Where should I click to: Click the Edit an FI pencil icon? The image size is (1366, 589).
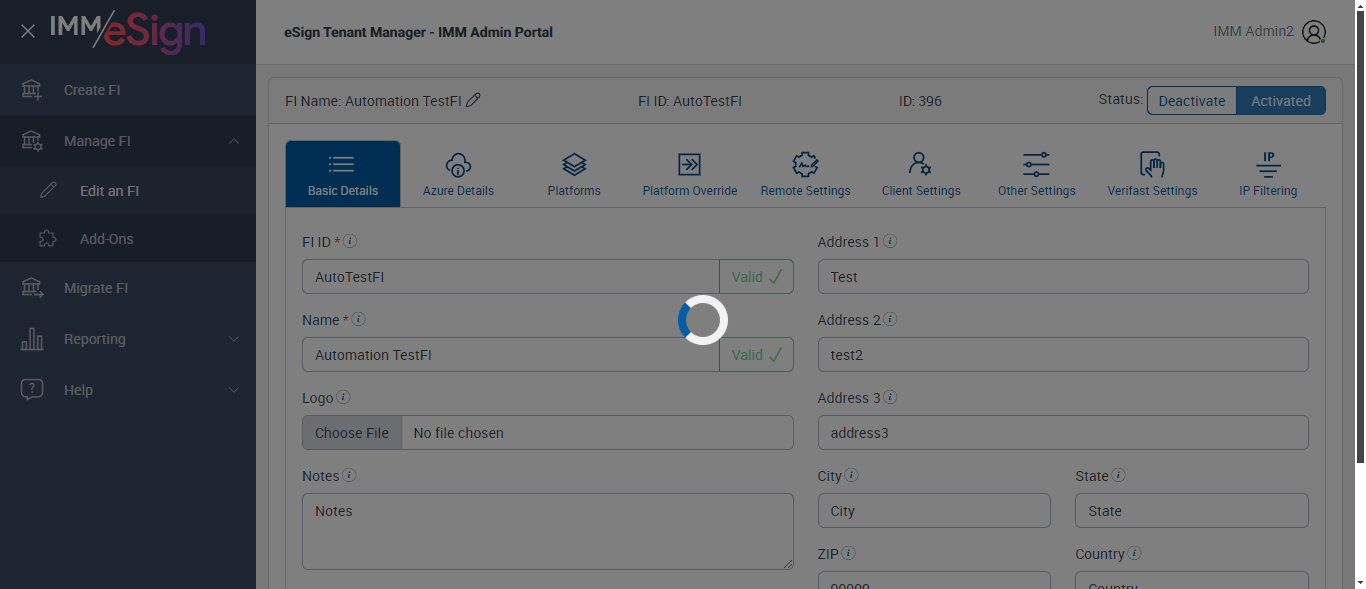(47, 190)
